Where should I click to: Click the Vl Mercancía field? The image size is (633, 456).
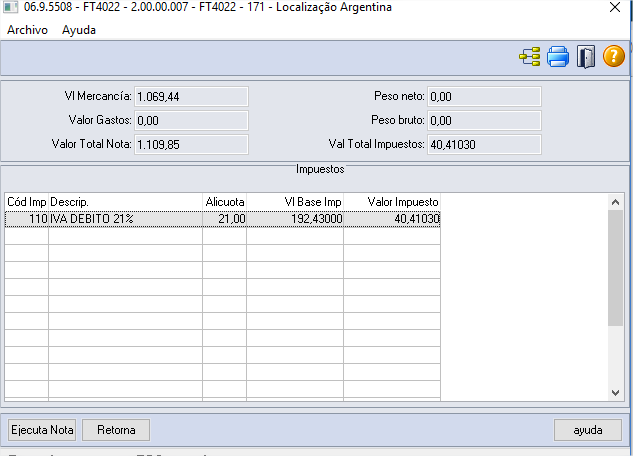point(191,96)
